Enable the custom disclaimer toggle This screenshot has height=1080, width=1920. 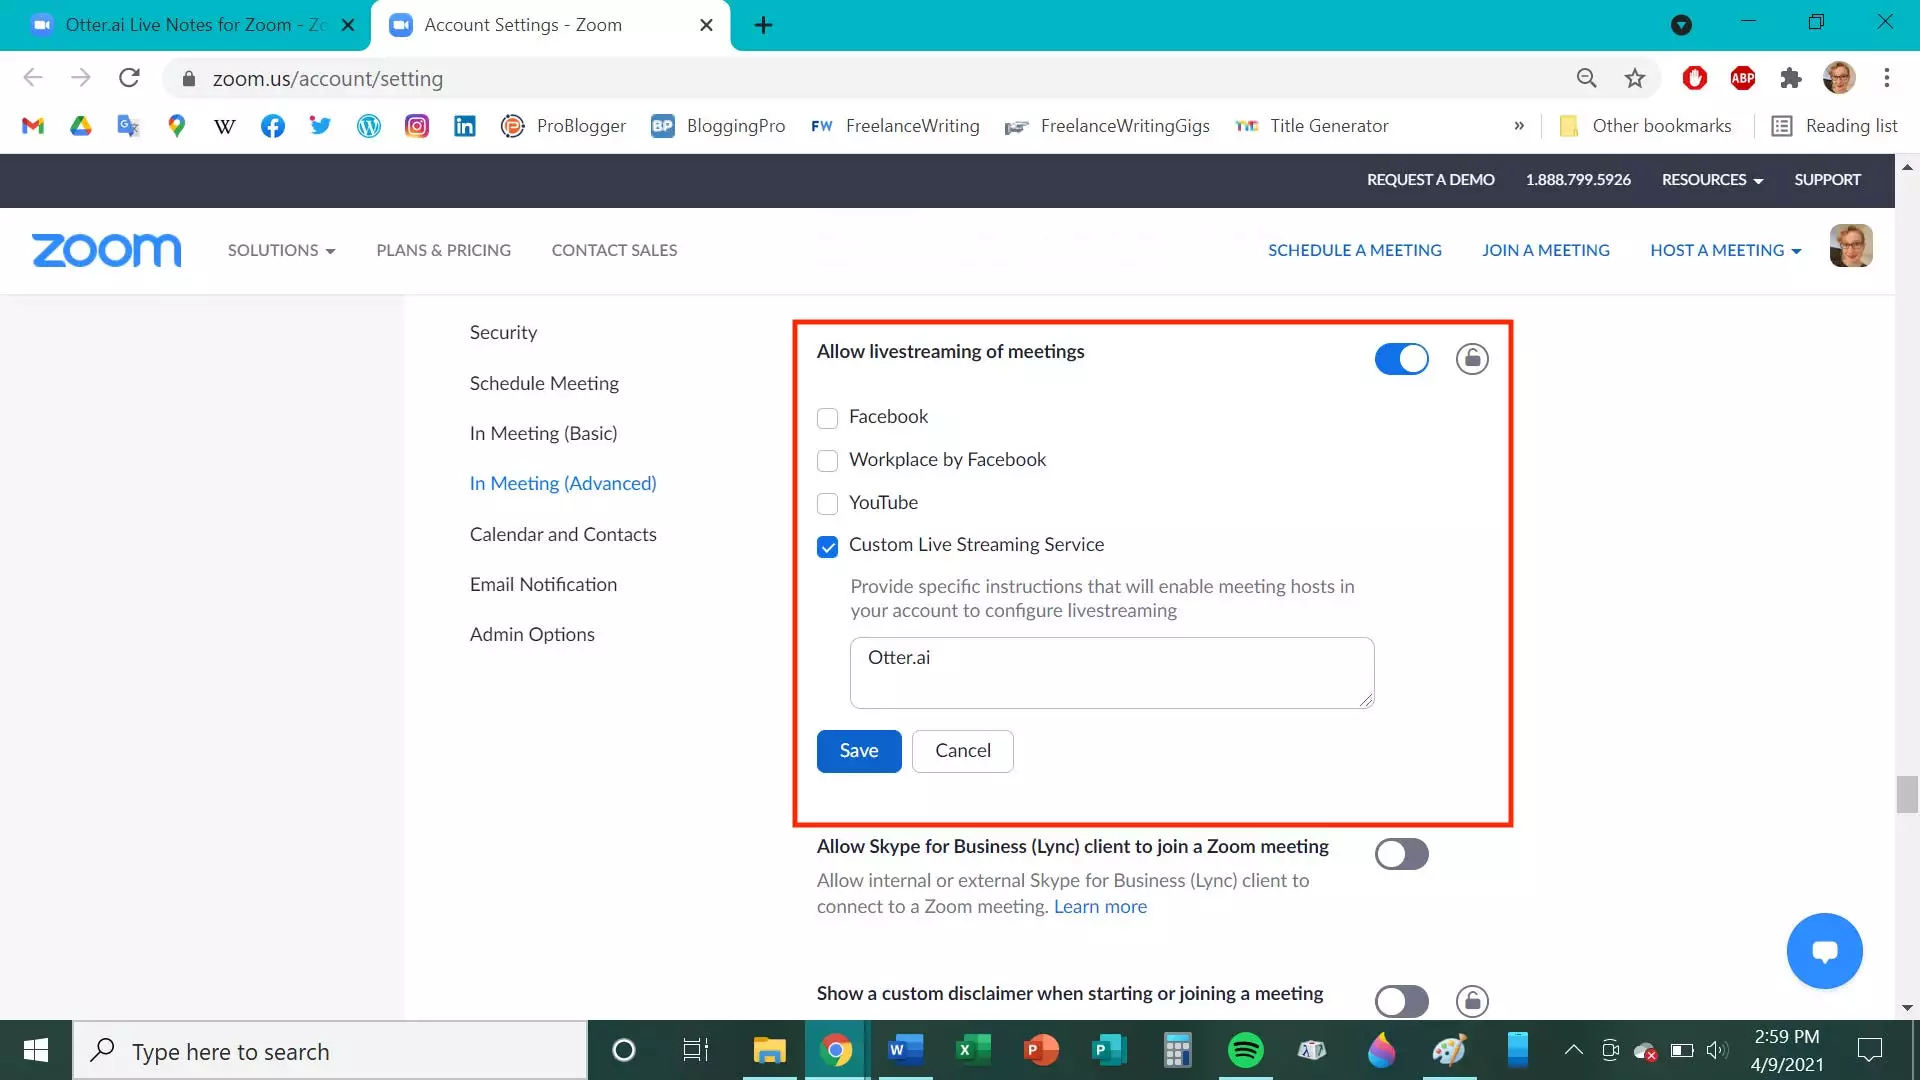1402,1001
